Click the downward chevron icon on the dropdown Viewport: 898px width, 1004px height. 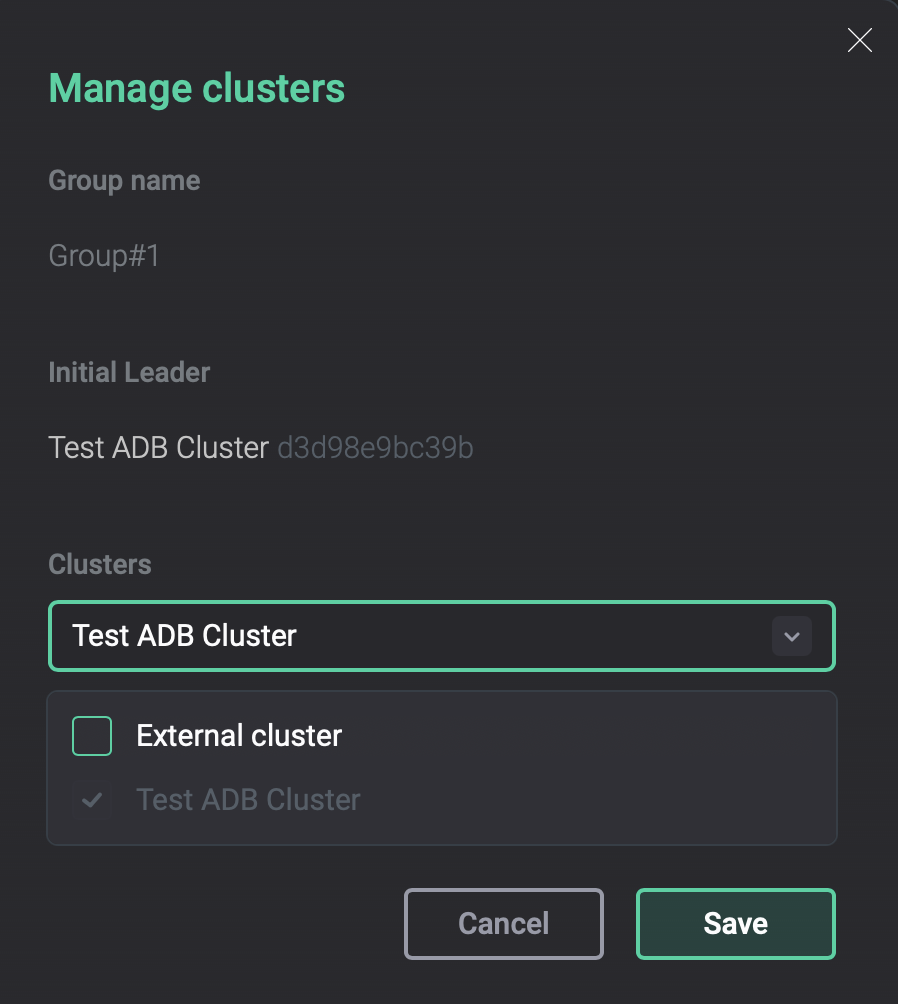(792, 636)
